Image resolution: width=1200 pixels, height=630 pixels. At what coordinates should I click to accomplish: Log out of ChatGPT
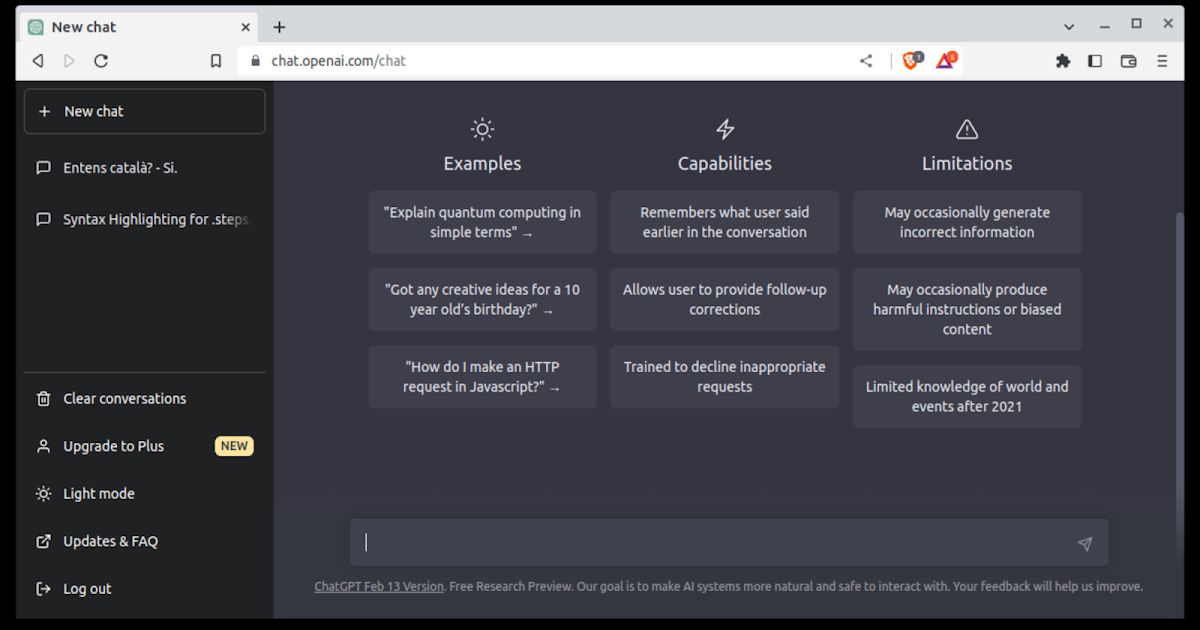[85, 588]
